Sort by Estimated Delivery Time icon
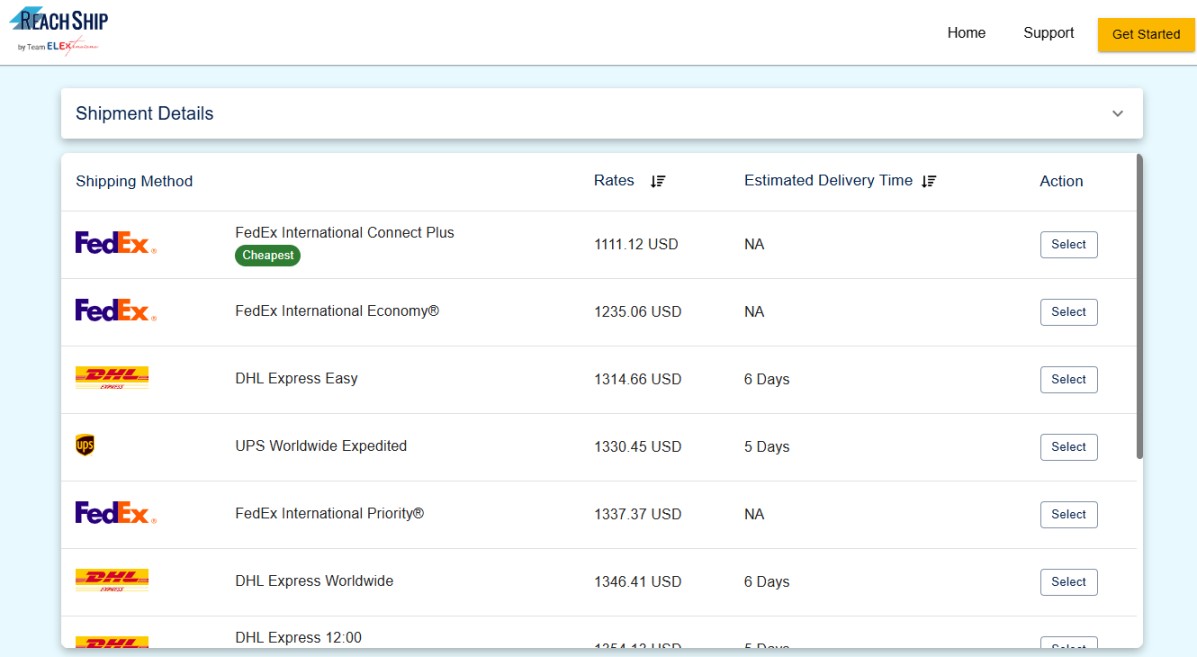Image resolution: width=1197 pixels, height=657 pixels. point(928,181)
